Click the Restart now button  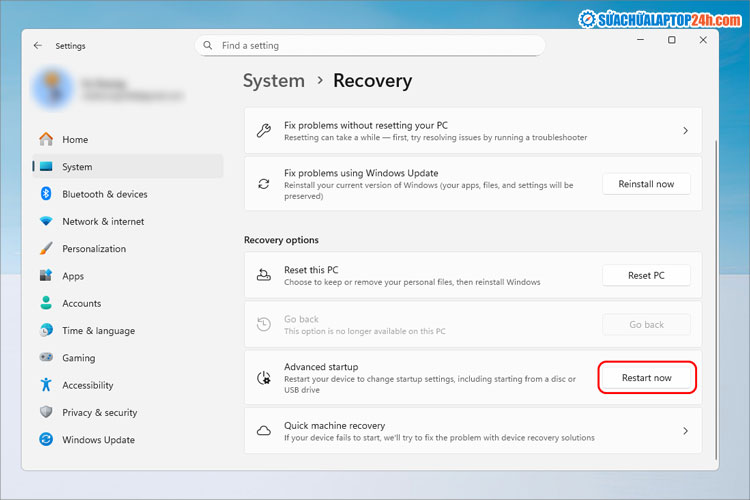647,378
